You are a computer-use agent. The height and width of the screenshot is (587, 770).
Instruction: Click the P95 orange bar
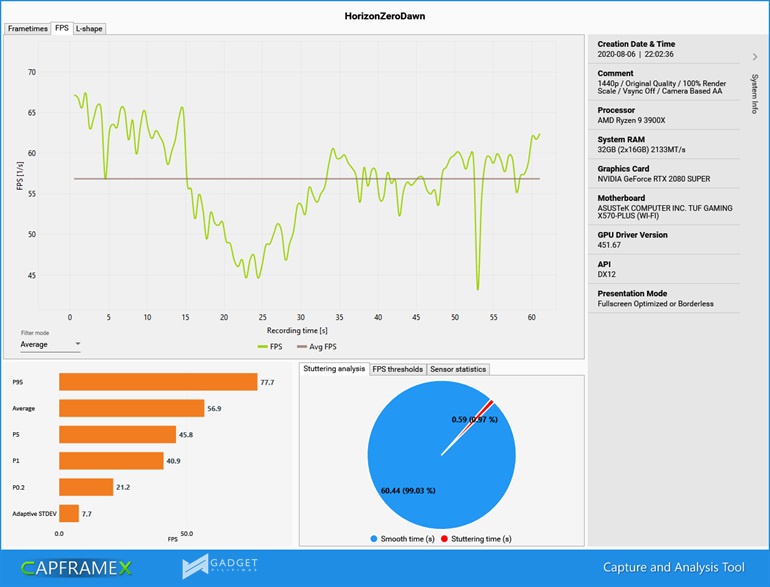click(157, 382)
